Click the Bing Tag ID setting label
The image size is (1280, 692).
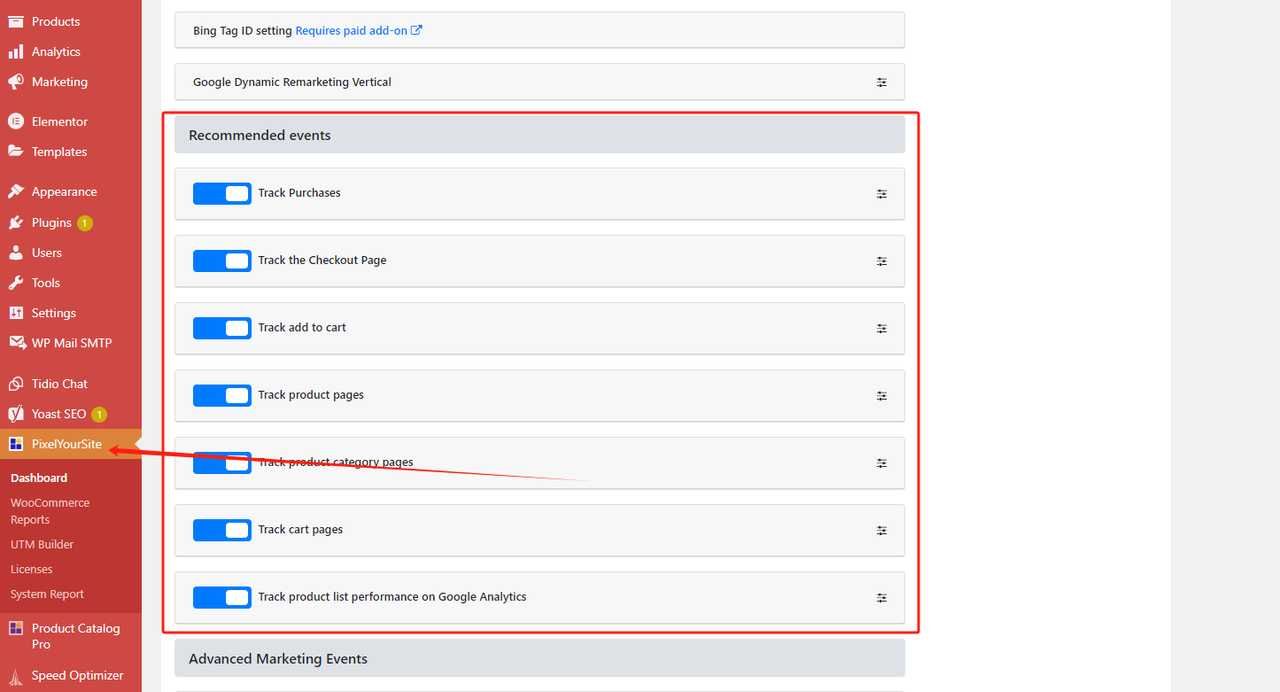(x=242, y=30)
